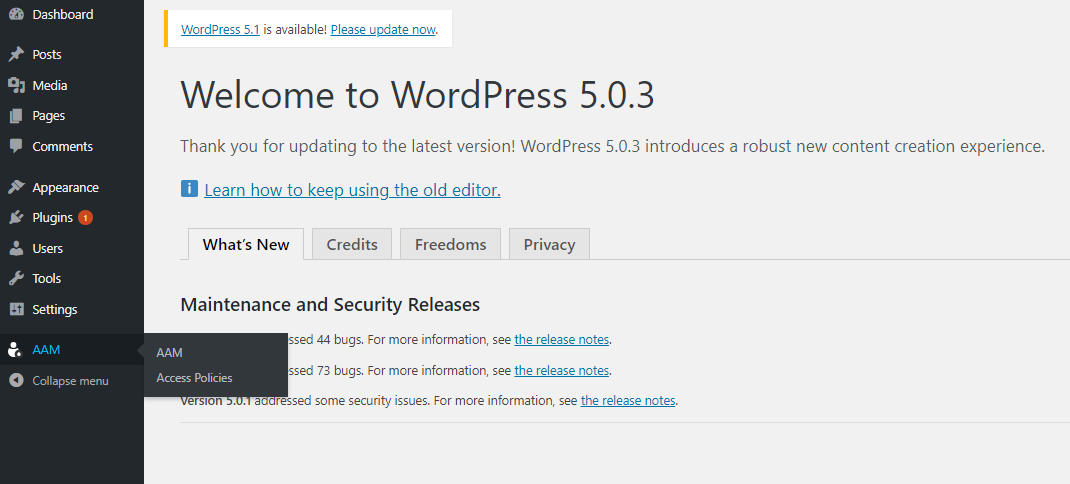Image resolution: width=1070 pixels, height=484 pixels.
Task: Click the Users person icon
Action: pyautogui.click(x=16, y=248)
